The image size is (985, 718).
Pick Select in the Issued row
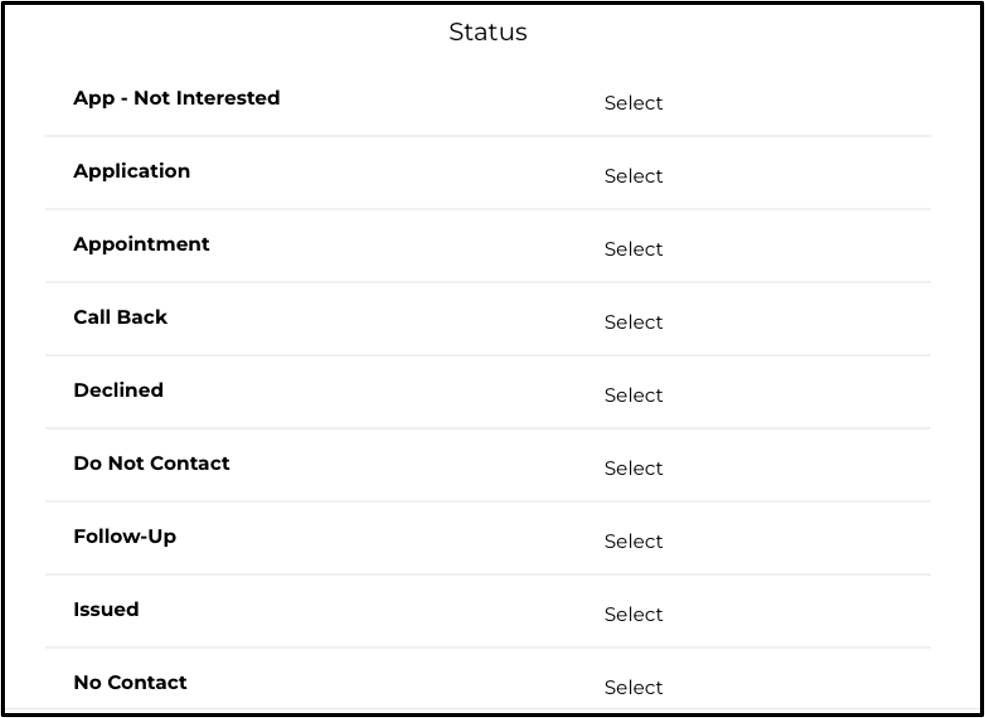point(633,614)
